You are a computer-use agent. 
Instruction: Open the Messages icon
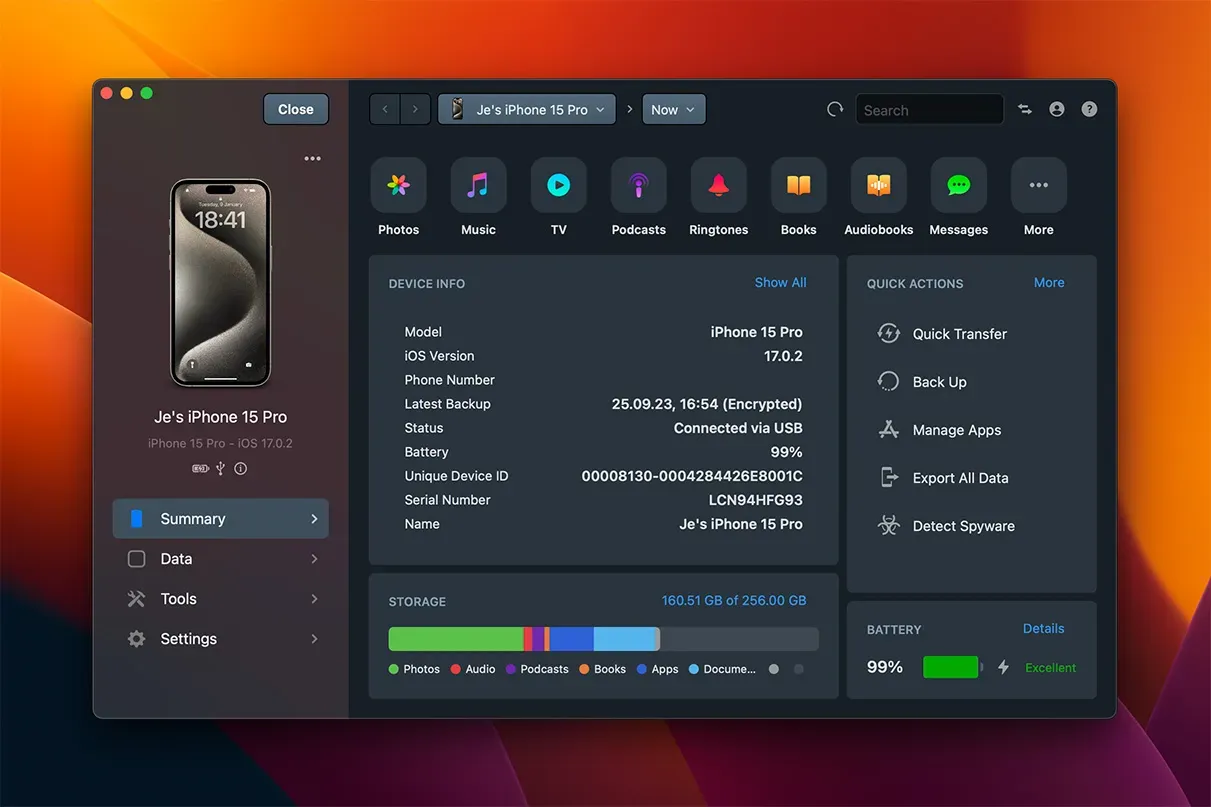pos(958,186)
